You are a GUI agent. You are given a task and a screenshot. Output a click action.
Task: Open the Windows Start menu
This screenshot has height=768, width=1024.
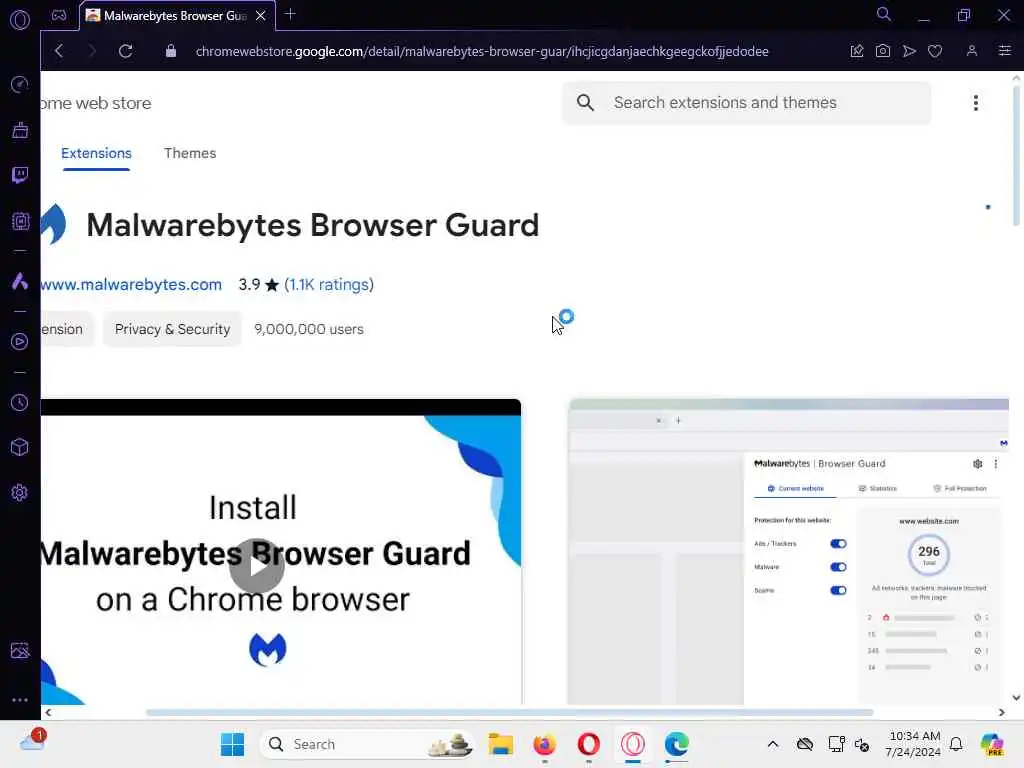pyautogui.click(x=232, y=744)
